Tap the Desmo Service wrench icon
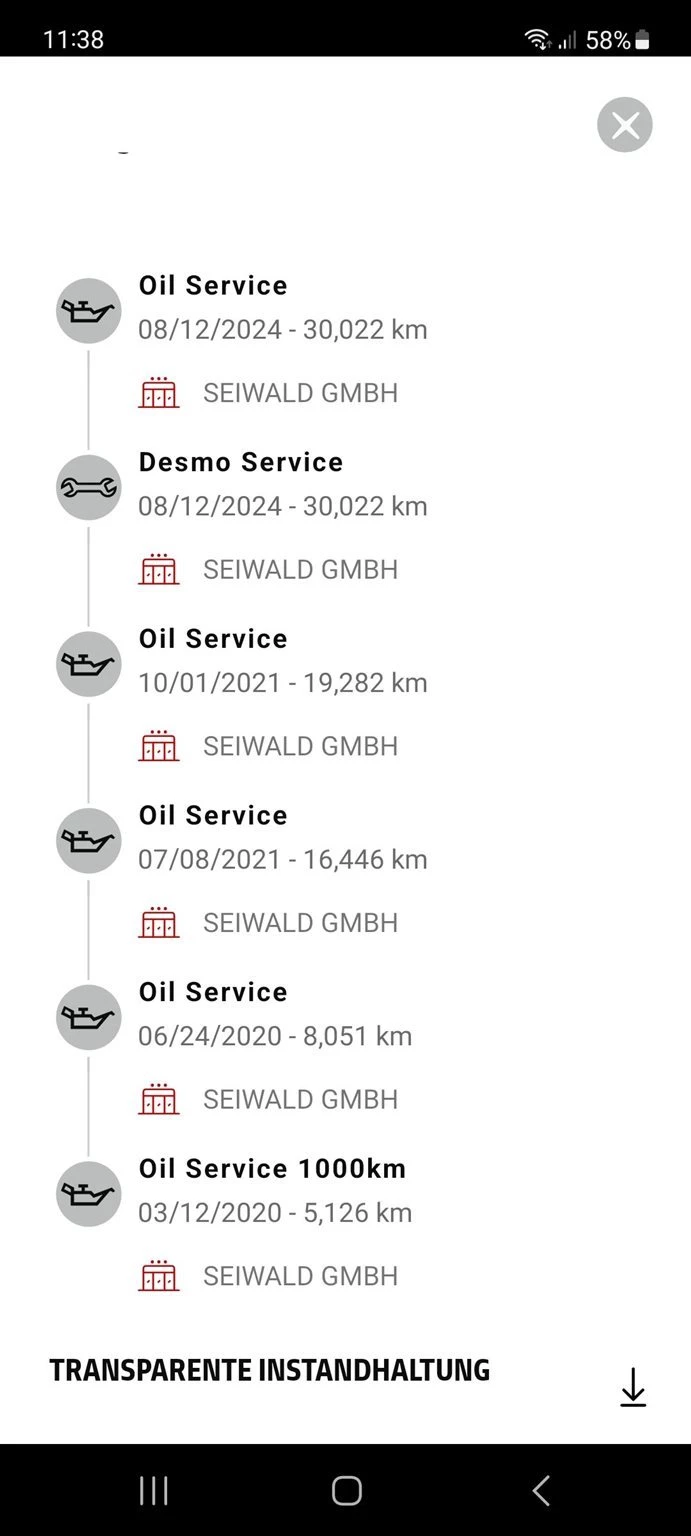This screenshot has width=691, height=1536. click(x=89, y=488)
